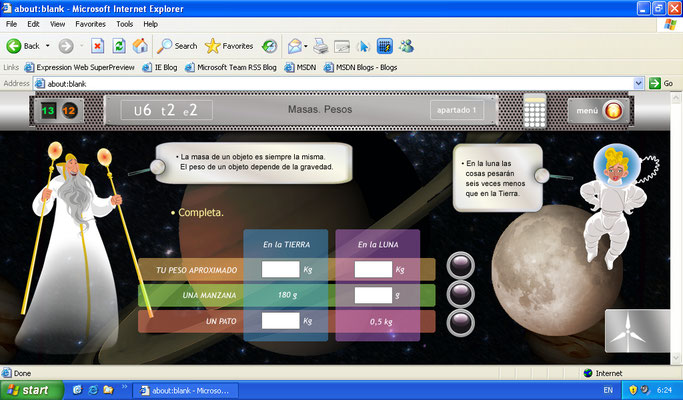
Task: Open Internet Explorer quick launch icon
Action: pos(93,390)
